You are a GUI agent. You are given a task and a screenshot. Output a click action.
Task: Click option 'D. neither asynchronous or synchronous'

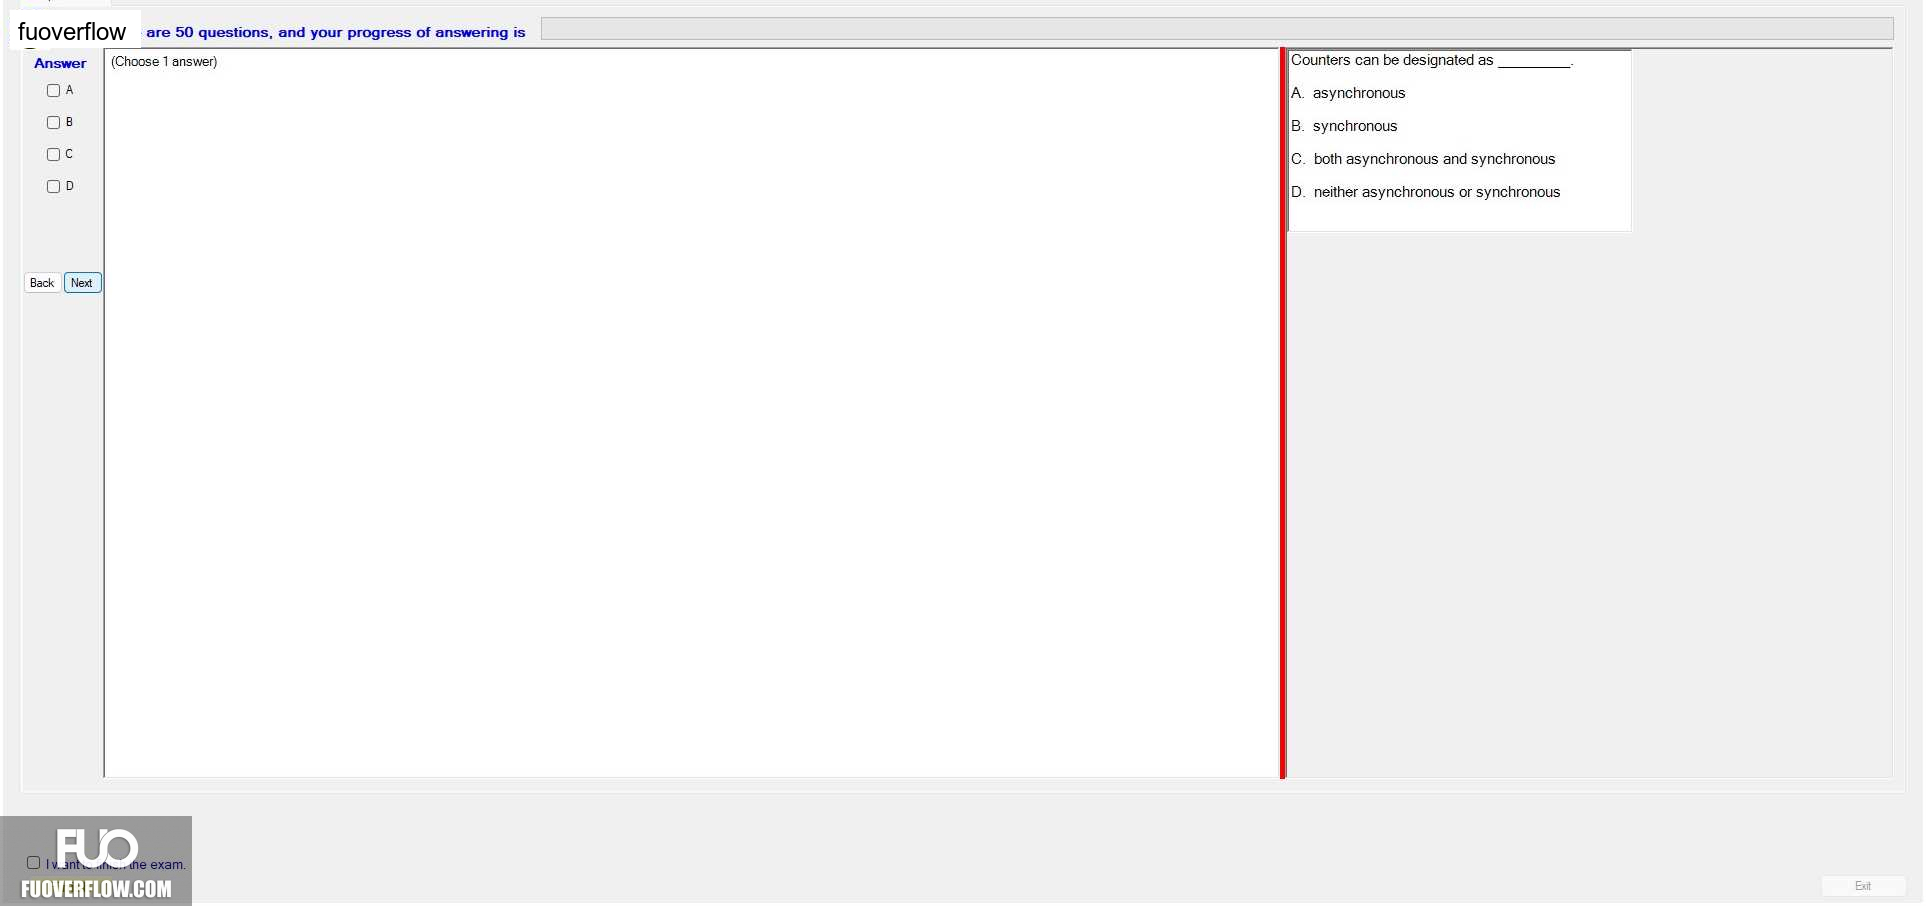tap(1426, 192)
